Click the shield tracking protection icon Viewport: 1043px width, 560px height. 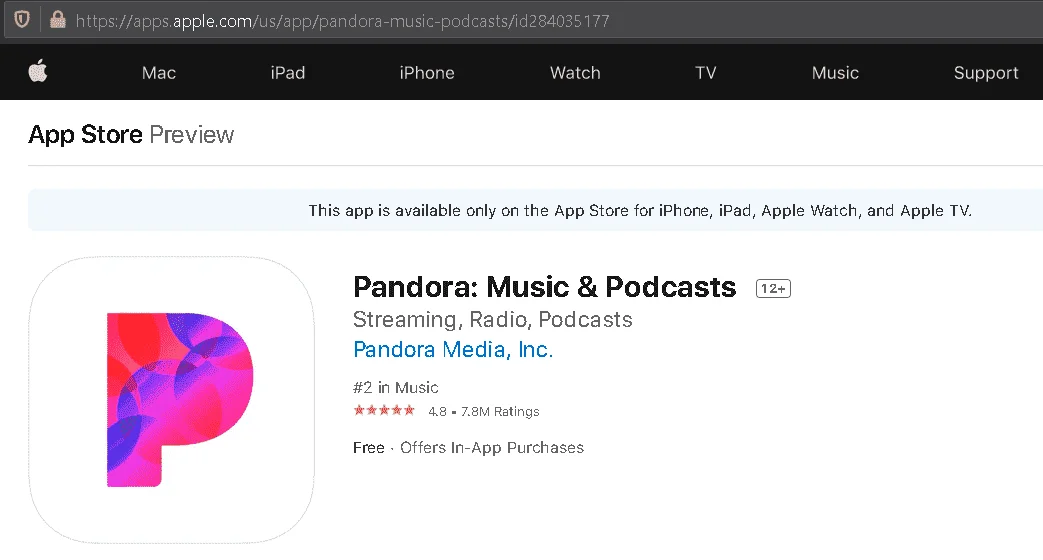22,19
